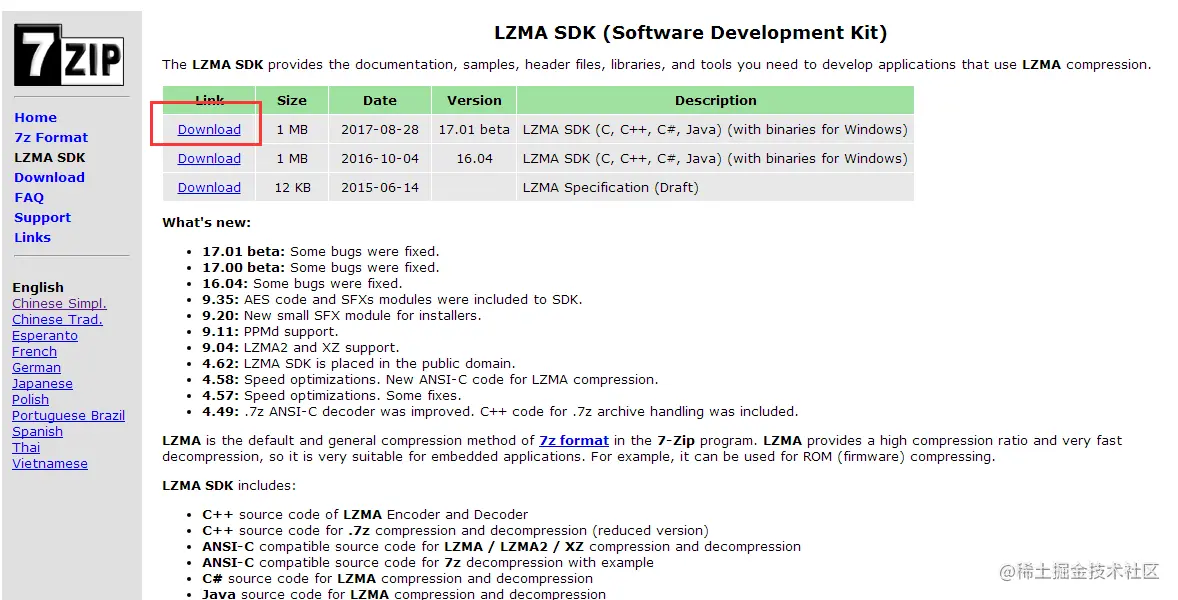This screenshot has width=1178, height=600.
Task: Switch language to Polish
Action: click(x=30, y=399)
